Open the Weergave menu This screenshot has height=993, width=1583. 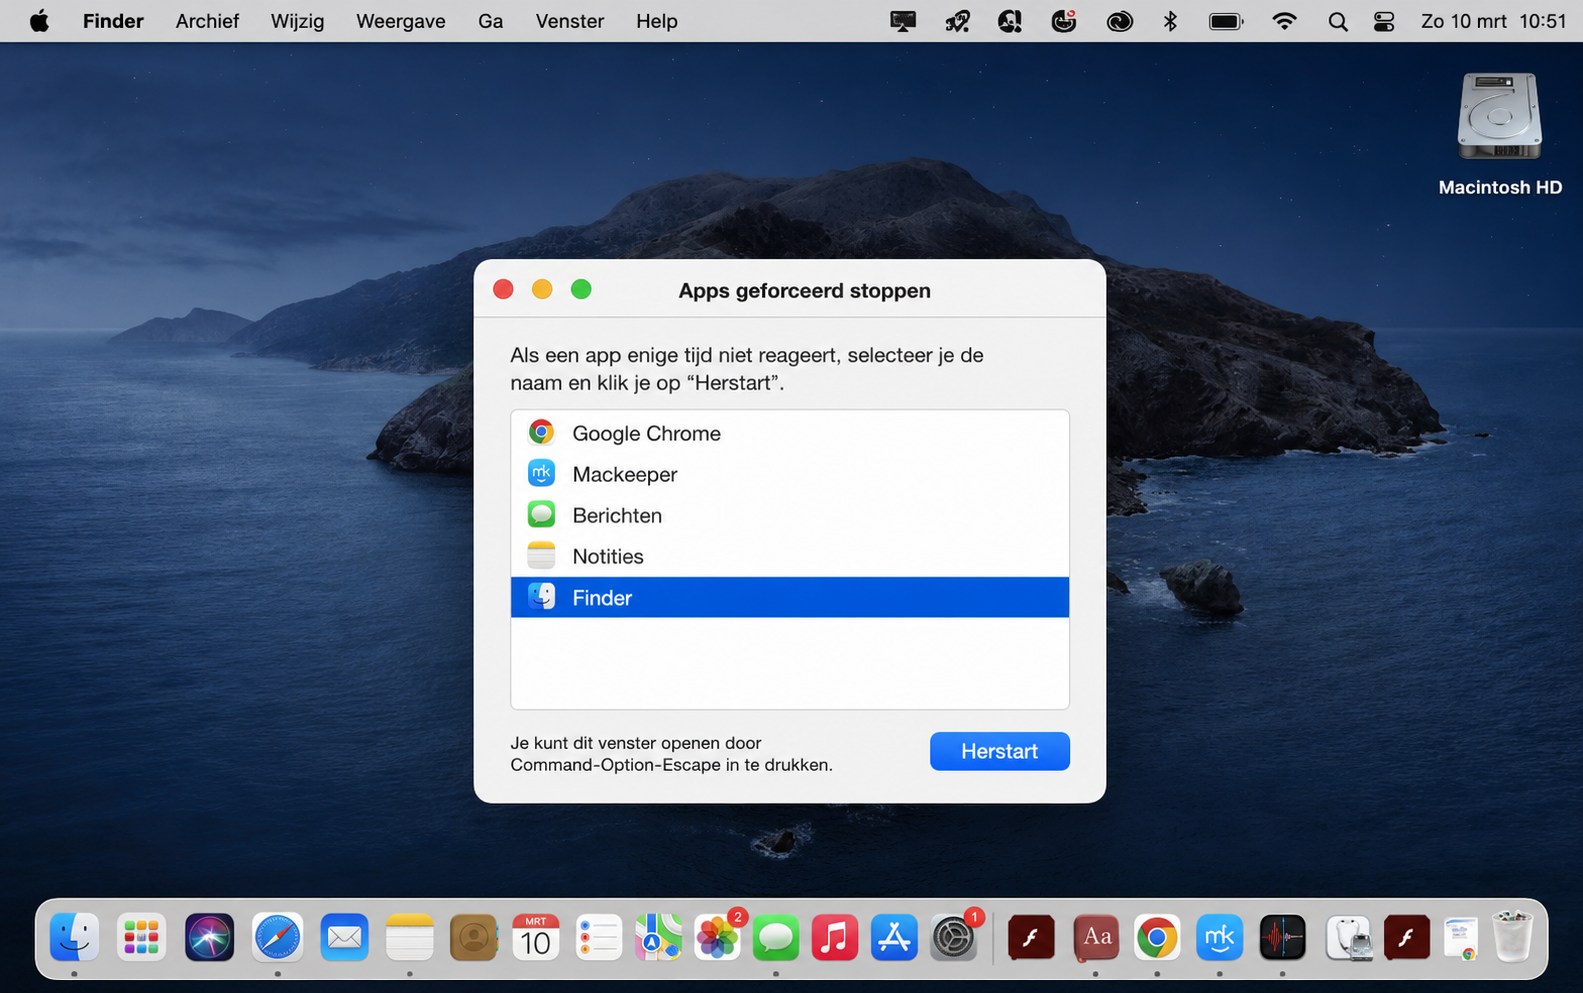[400, 21]
